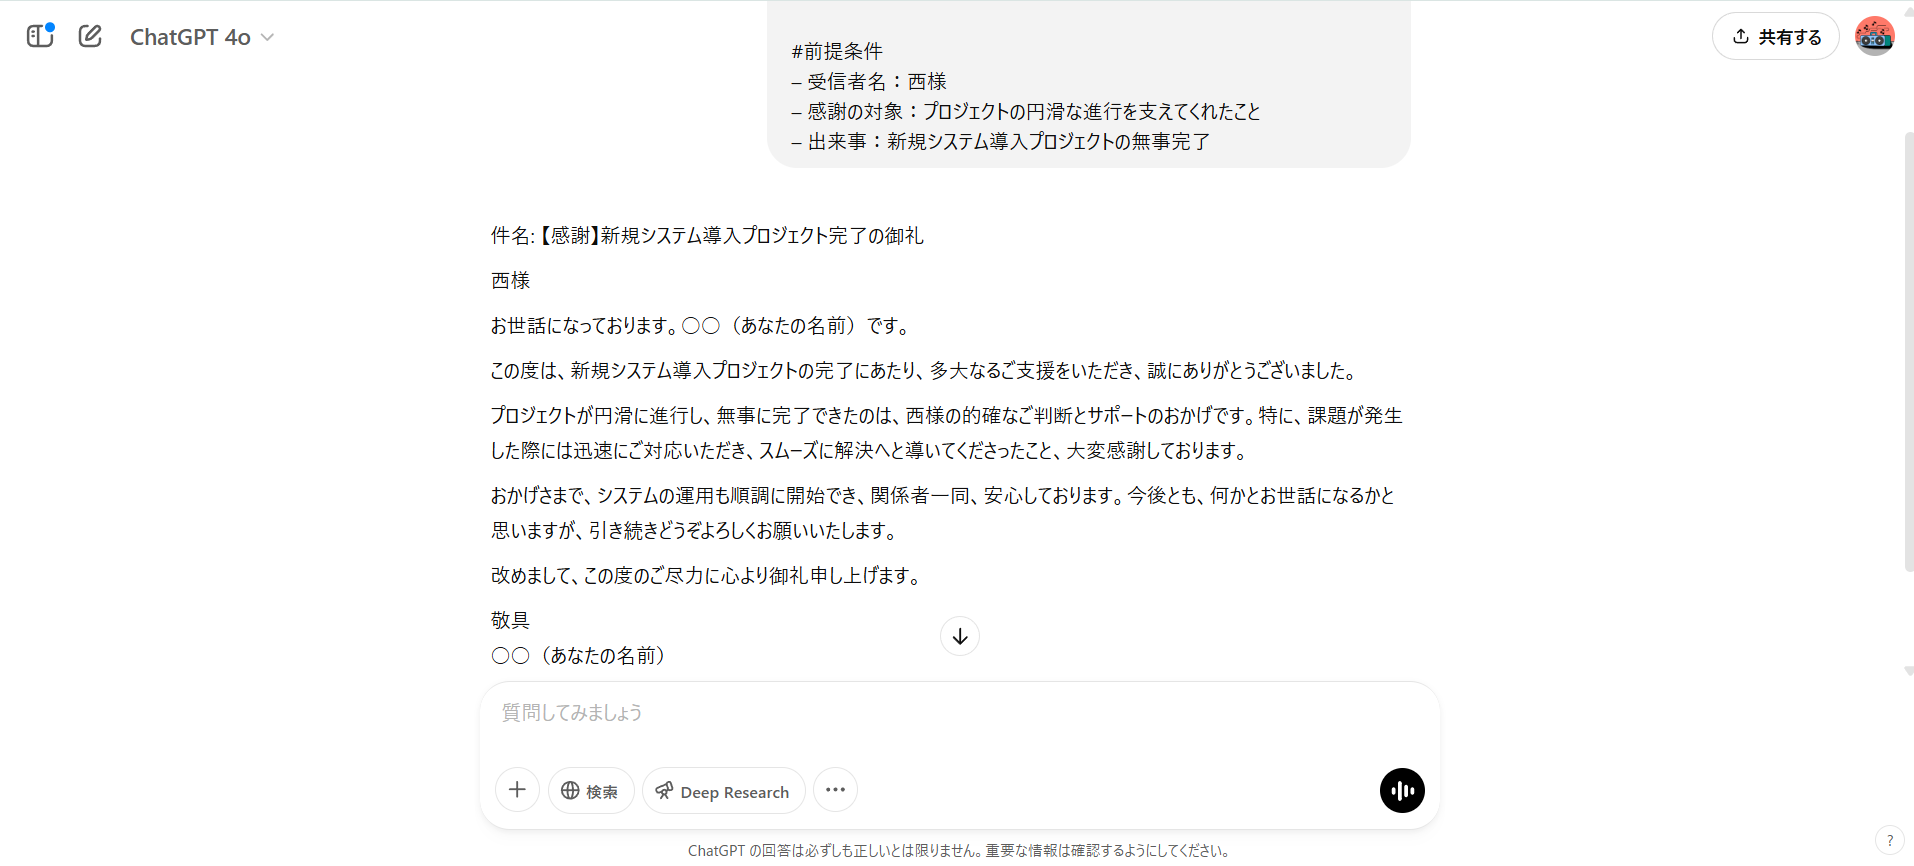Screen dimensions: 1914x866
Task: Open the three-dots more tools menu
Action: tap(835, 790)
